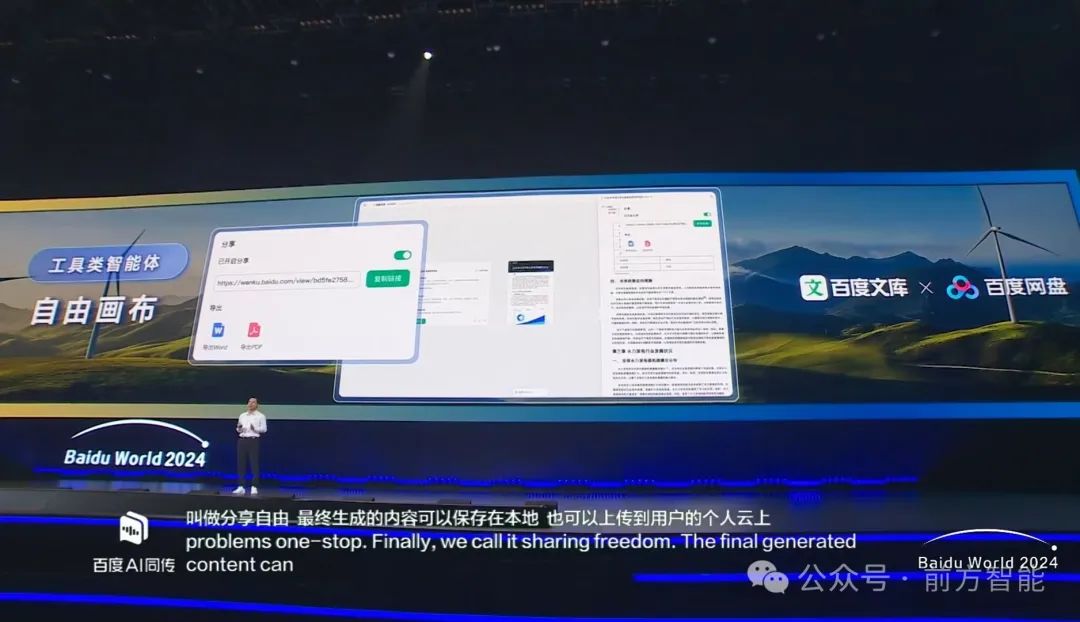Click the Baidu World 2024 stage logo
Screen dimensions: 1080x622
pos(135,446)
